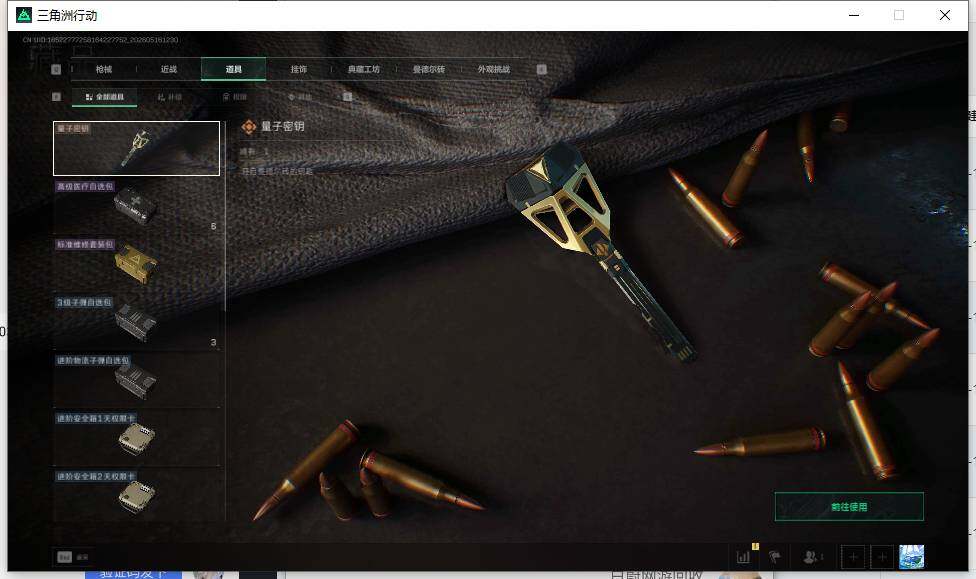Image resolution: width=976 pixels, height=579 pixels.
Task: Select the 进阶物流子弹自选包 item card
Action: 136,380
